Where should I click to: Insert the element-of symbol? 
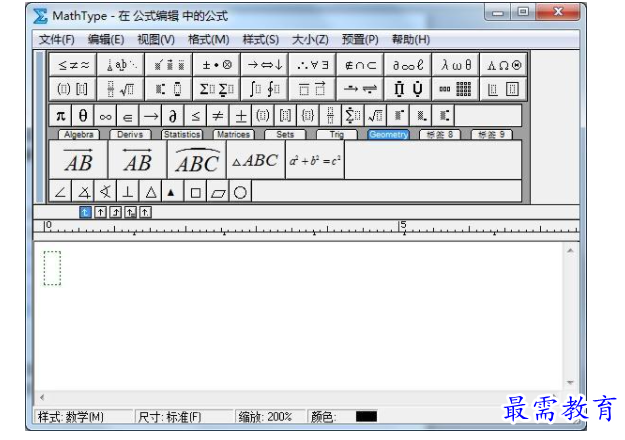point(128,116)
